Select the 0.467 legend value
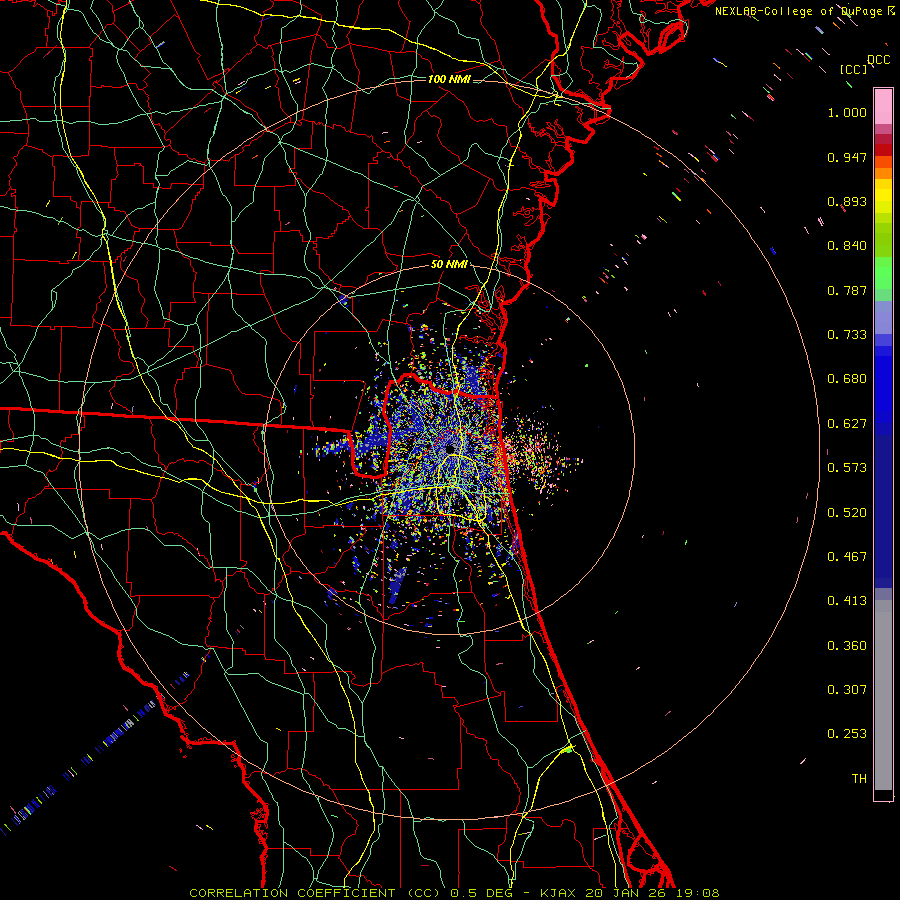The height and width of the screenshot is (900, 900). click(x=847, y=557)
